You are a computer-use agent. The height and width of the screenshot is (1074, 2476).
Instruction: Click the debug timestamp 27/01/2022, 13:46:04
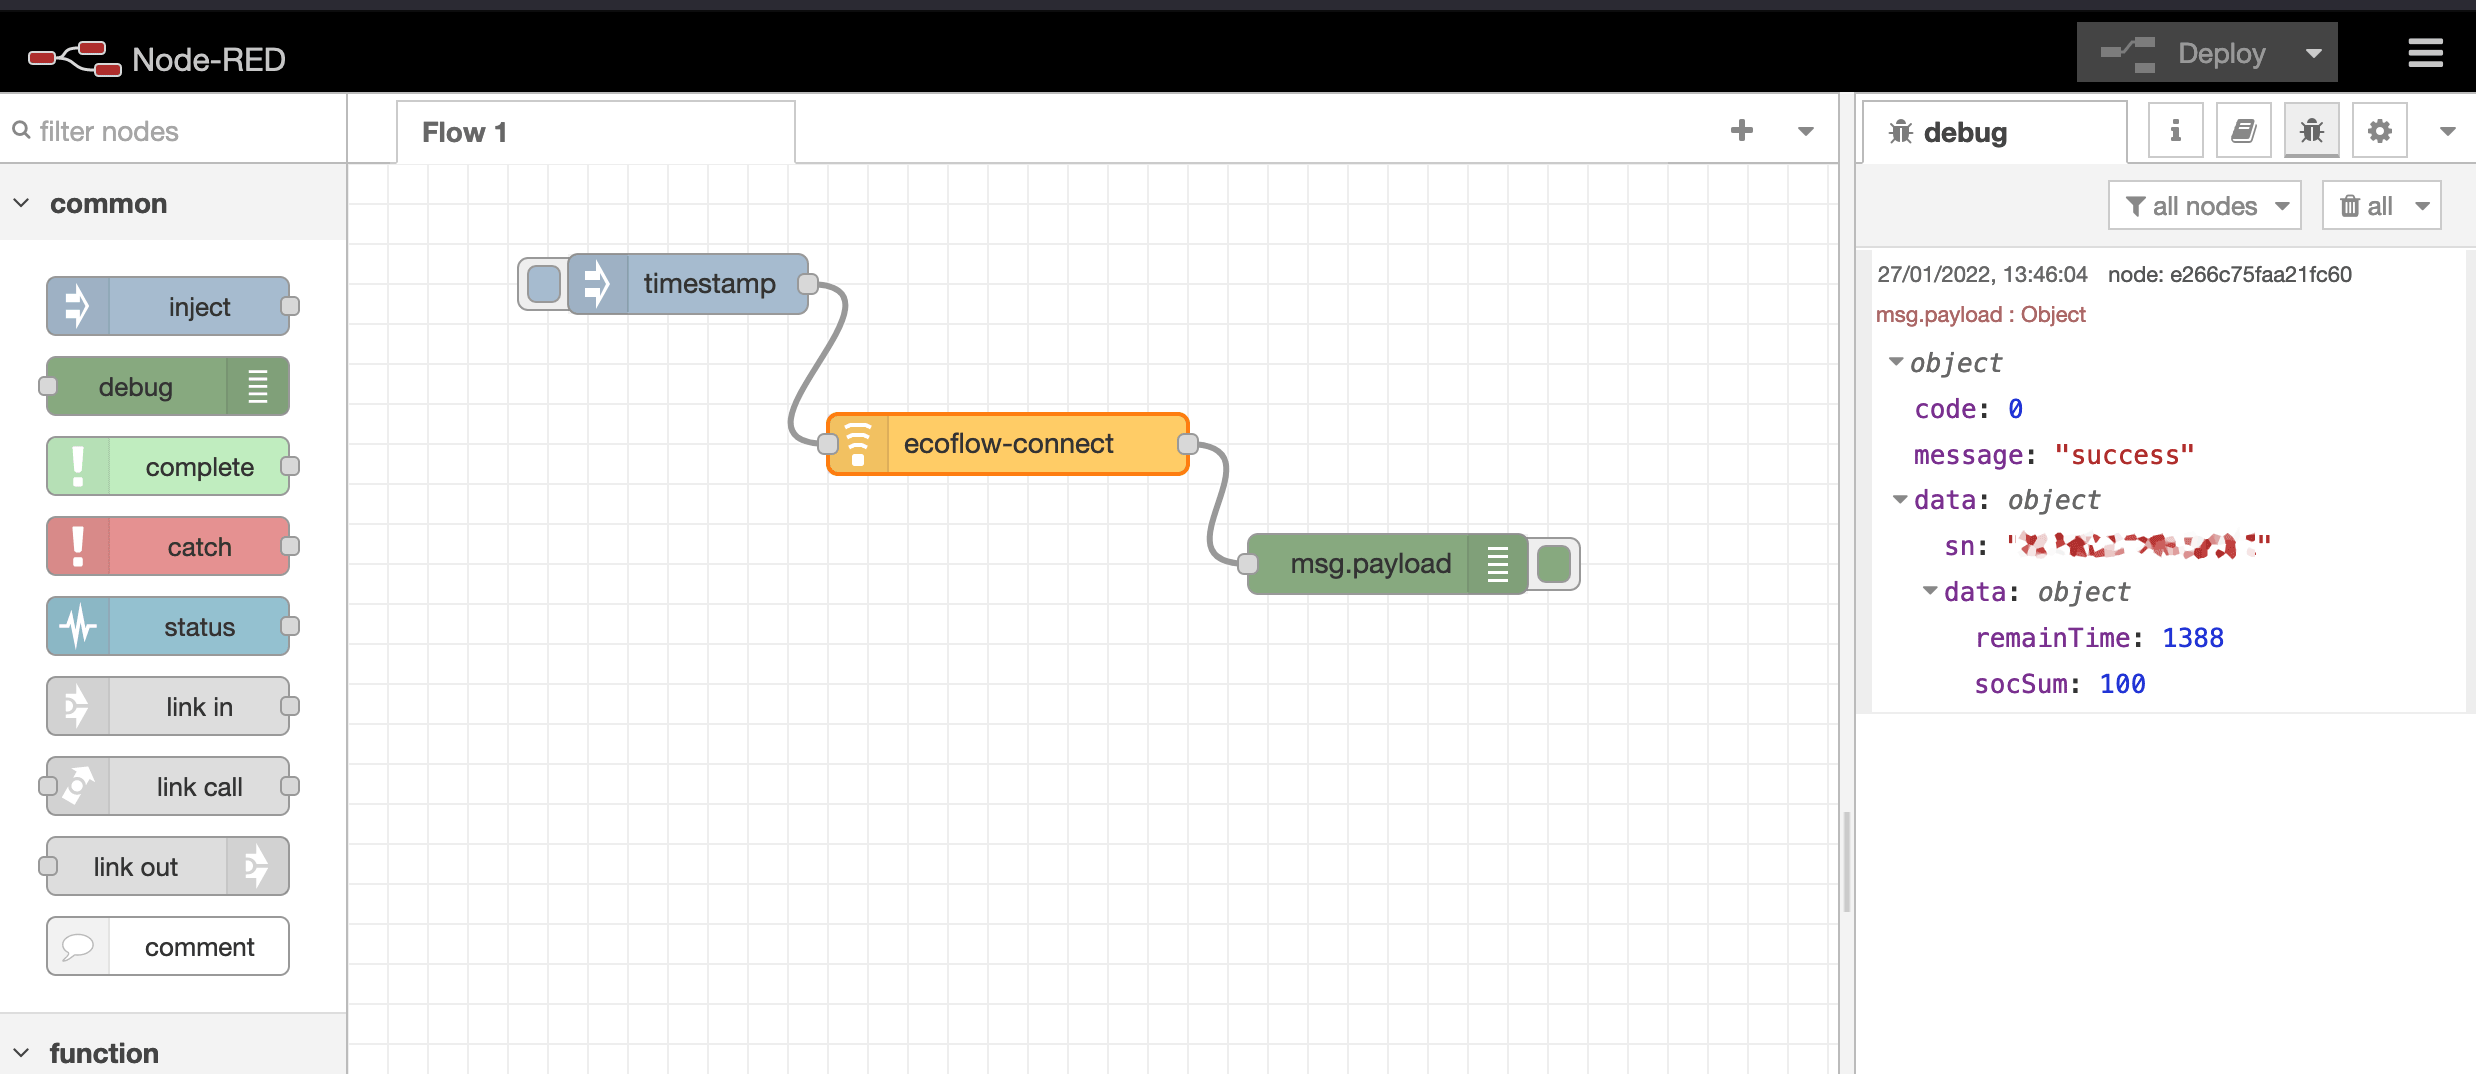(1982, 274)
